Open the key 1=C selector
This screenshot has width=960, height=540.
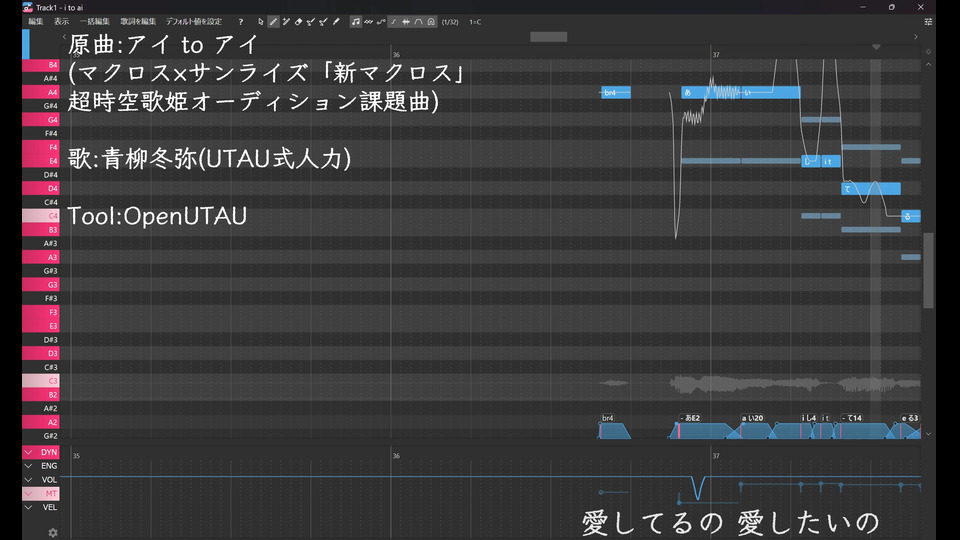(x=475, y=22)
